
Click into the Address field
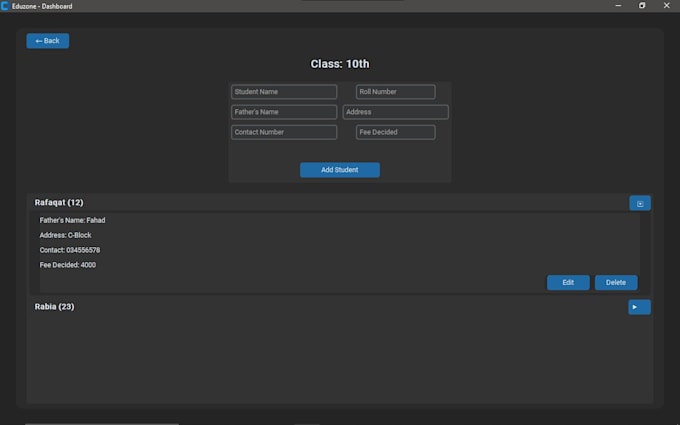tap(396, 112)
